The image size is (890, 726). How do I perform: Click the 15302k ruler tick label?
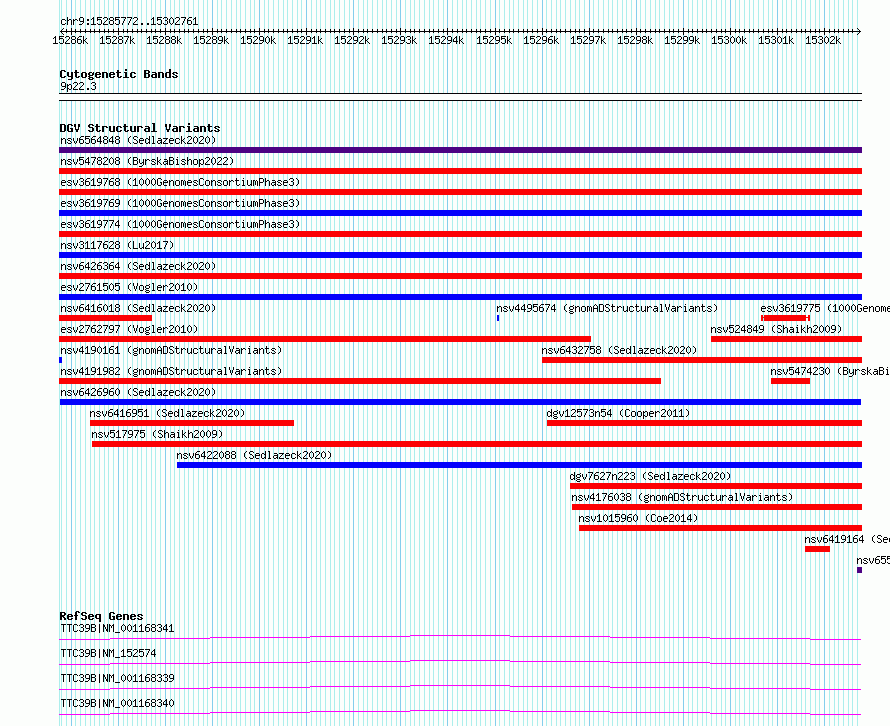tap(823, 40)
